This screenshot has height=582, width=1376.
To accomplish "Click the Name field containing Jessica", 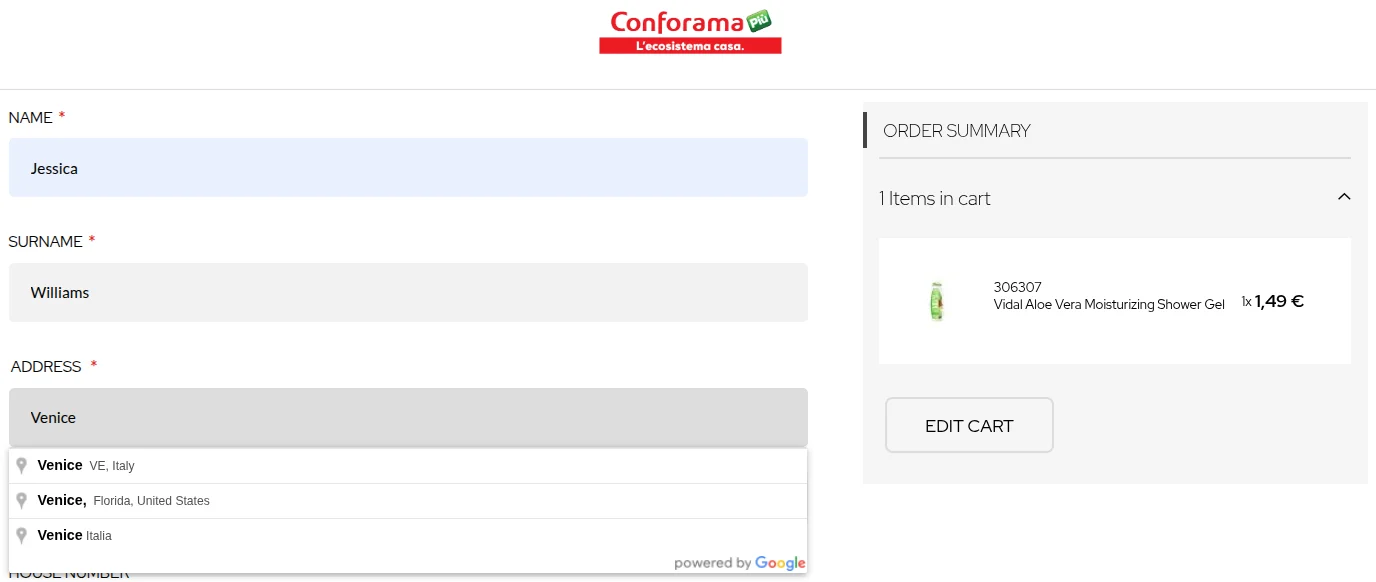I will coord(408,167).
